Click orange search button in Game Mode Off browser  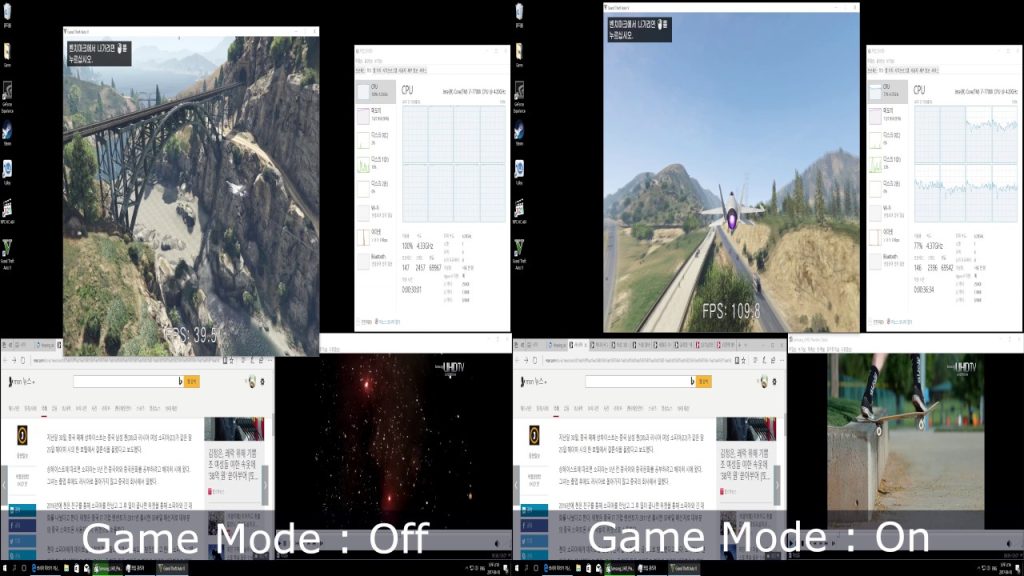click(191, 381)
